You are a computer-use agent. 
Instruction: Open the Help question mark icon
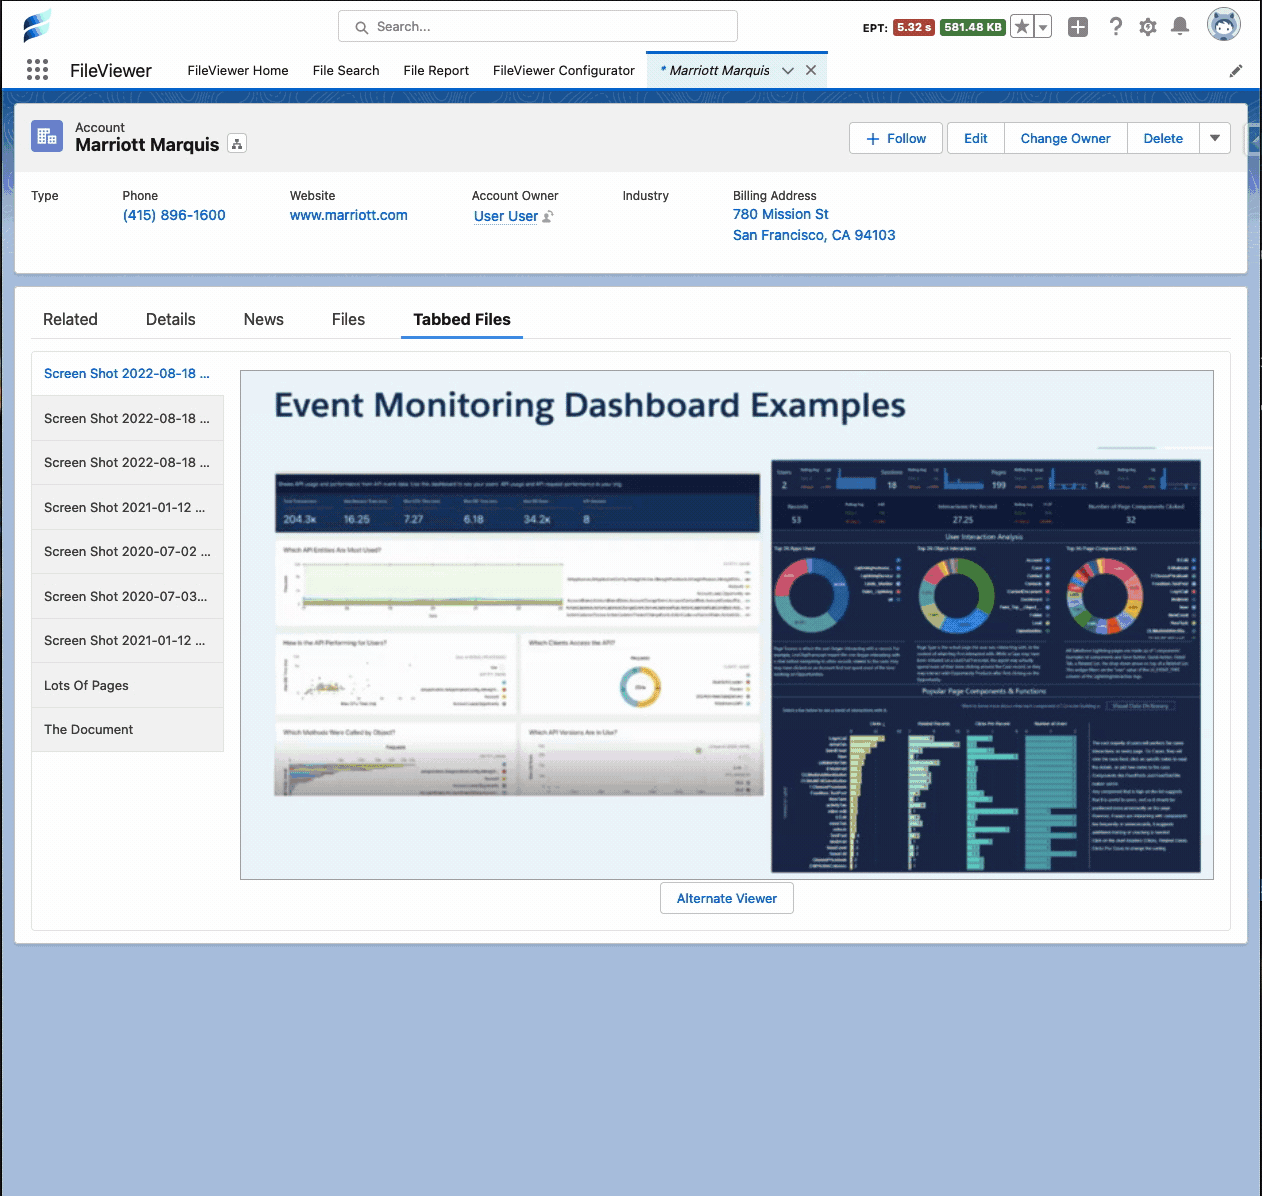[x=1116, y=27]
